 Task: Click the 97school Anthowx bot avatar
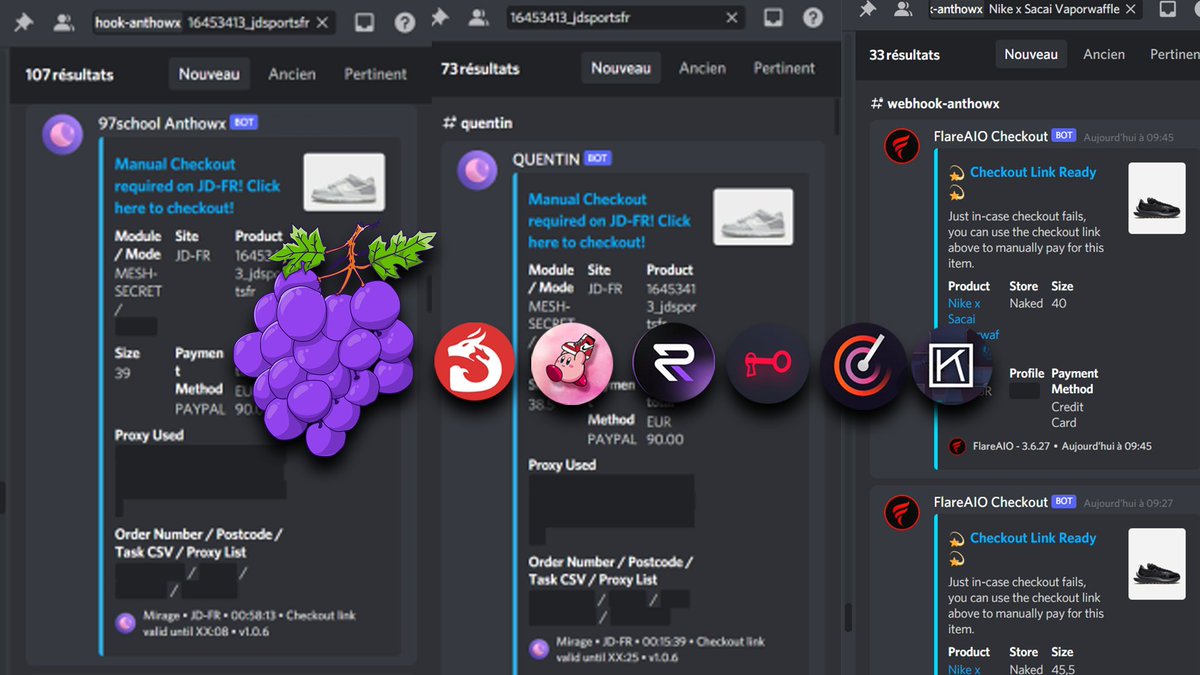[x=63, y=134]
